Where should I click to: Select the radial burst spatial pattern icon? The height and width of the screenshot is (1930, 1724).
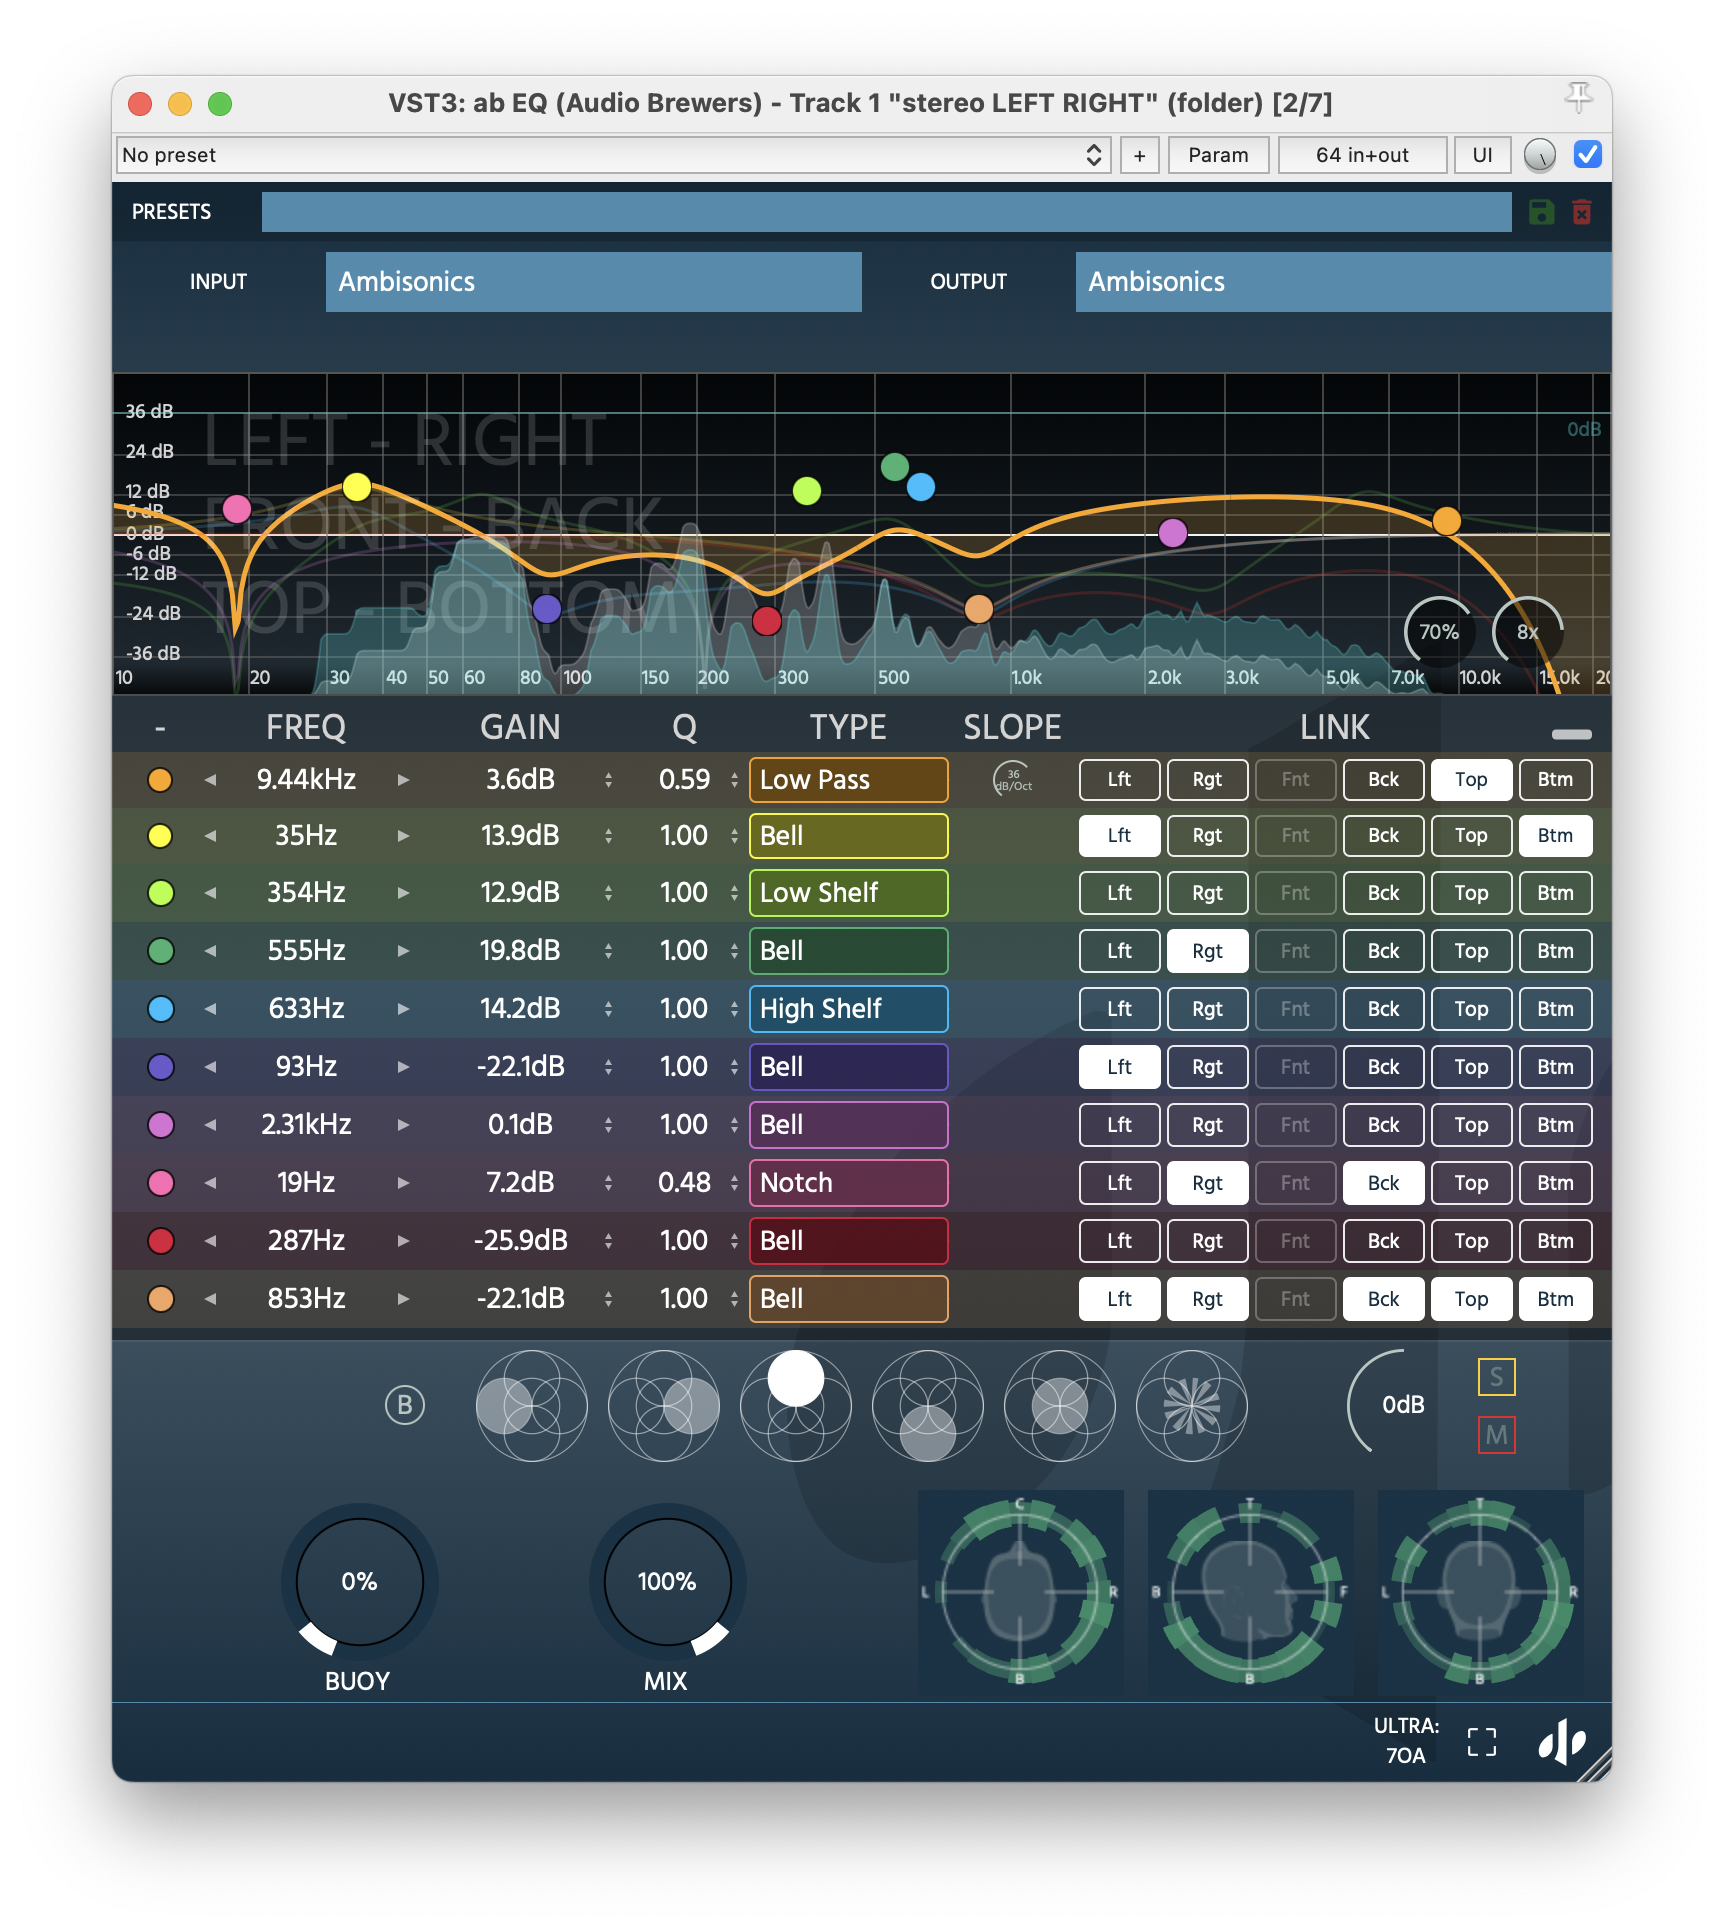point(1191,1405)
